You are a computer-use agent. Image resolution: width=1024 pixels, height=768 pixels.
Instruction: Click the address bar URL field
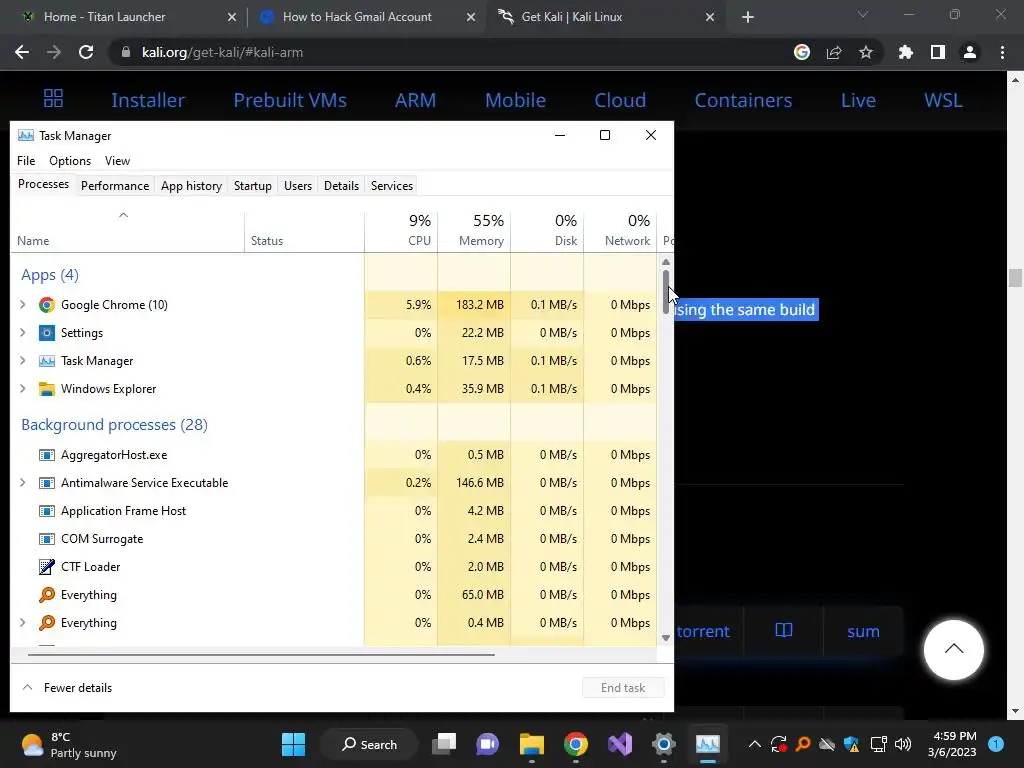tap(451, 52)
